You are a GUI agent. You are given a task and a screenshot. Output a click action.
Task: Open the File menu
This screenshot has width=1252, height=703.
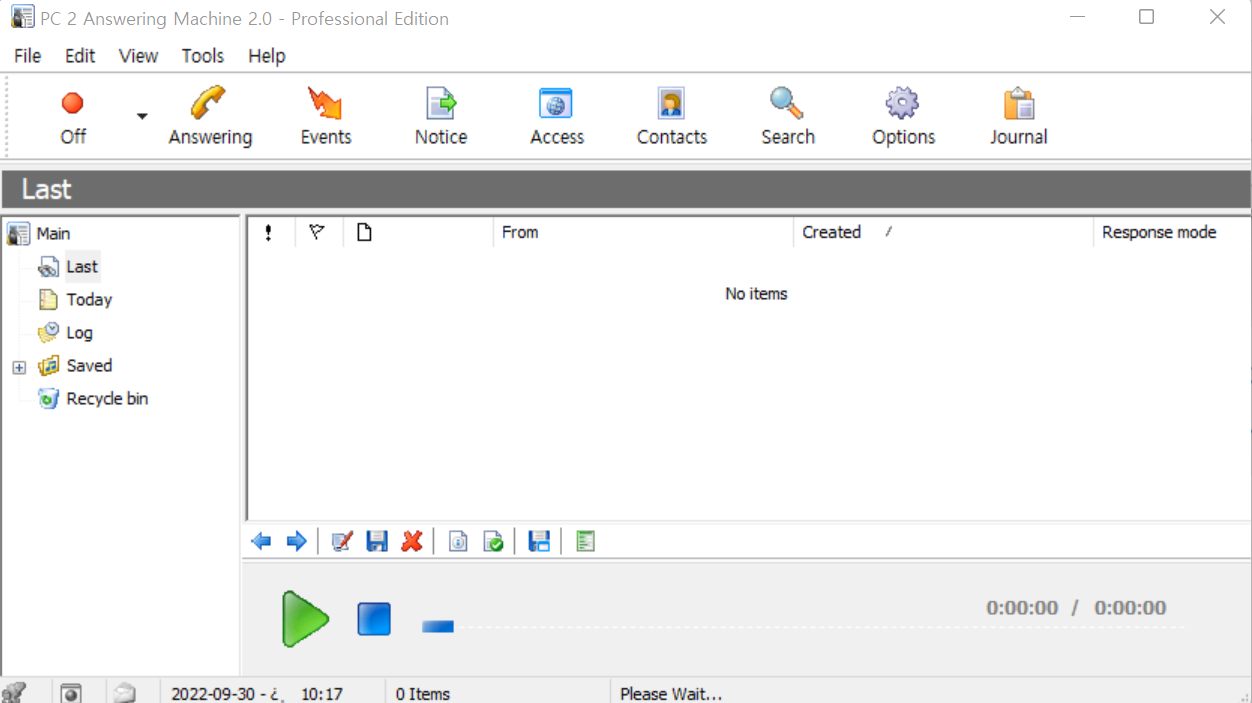(28, 56)
